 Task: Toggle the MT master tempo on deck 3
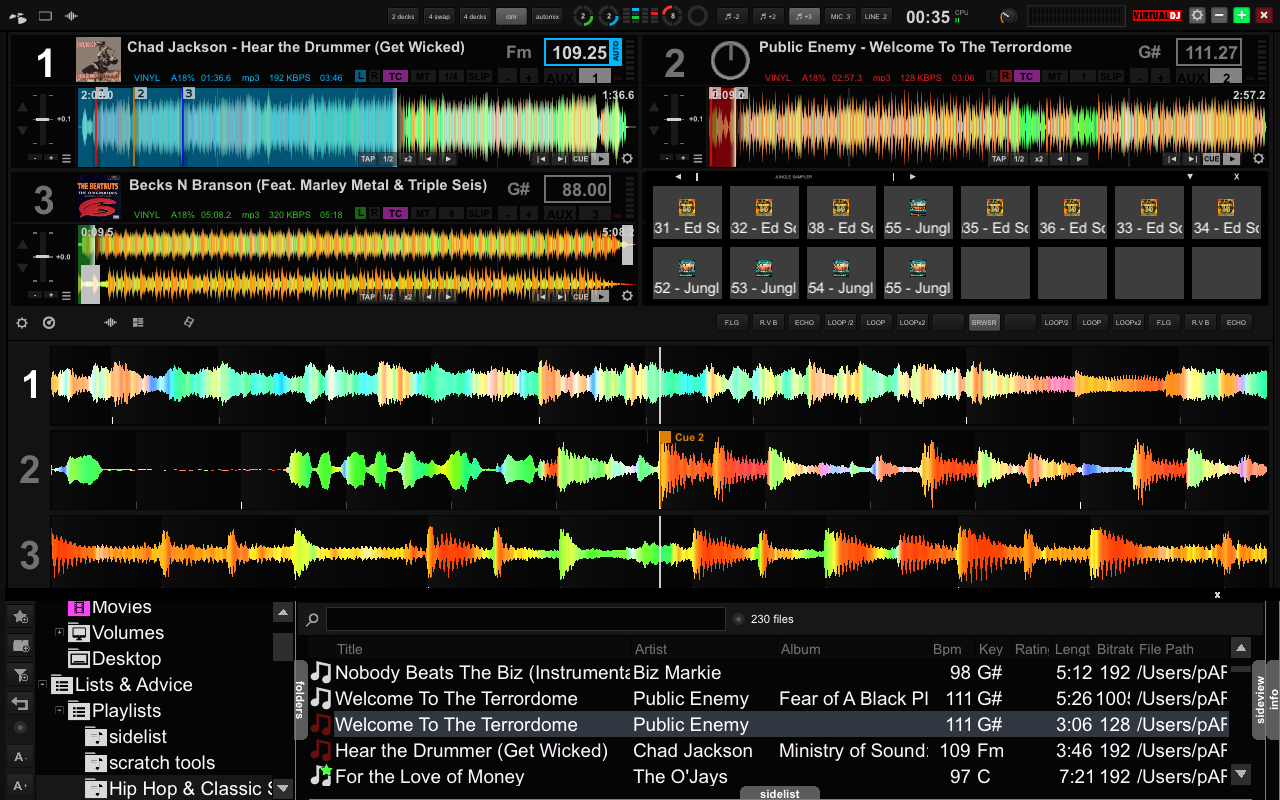click(x=423, y=213)
